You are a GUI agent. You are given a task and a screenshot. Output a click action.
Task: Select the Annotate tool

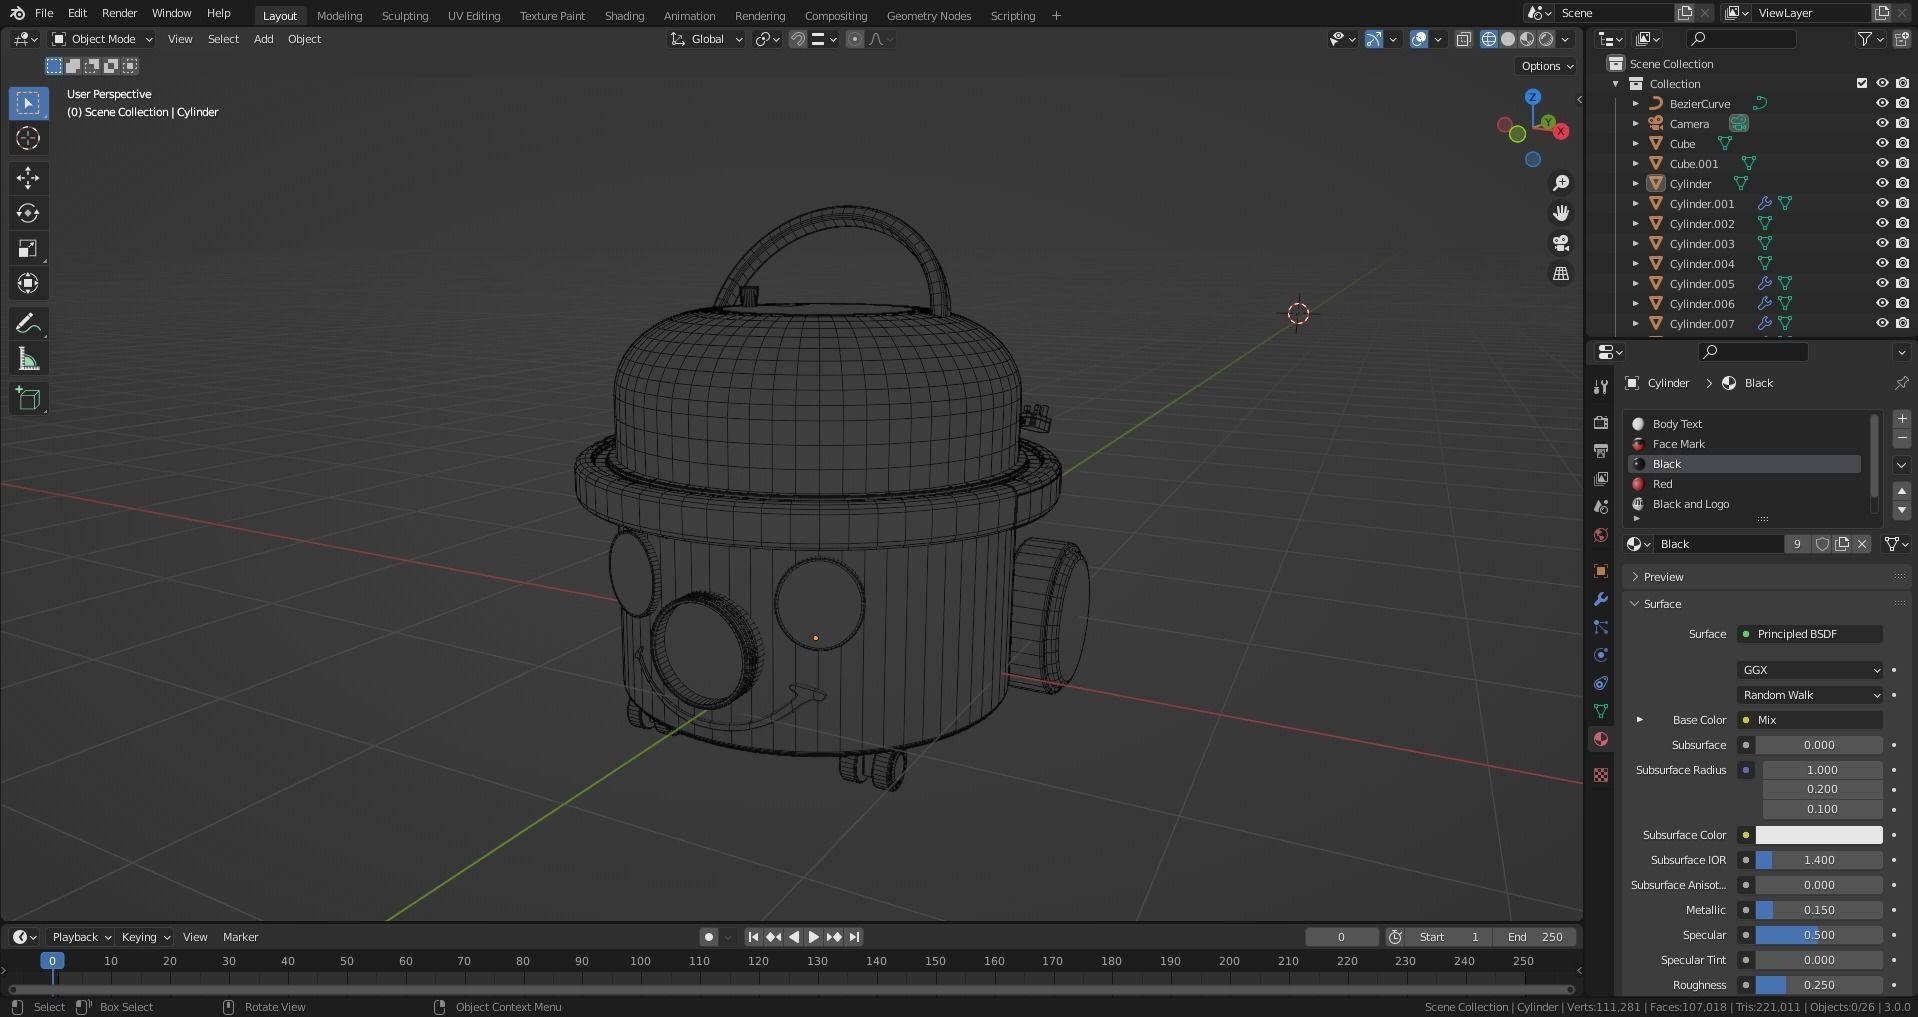(28, 324)
